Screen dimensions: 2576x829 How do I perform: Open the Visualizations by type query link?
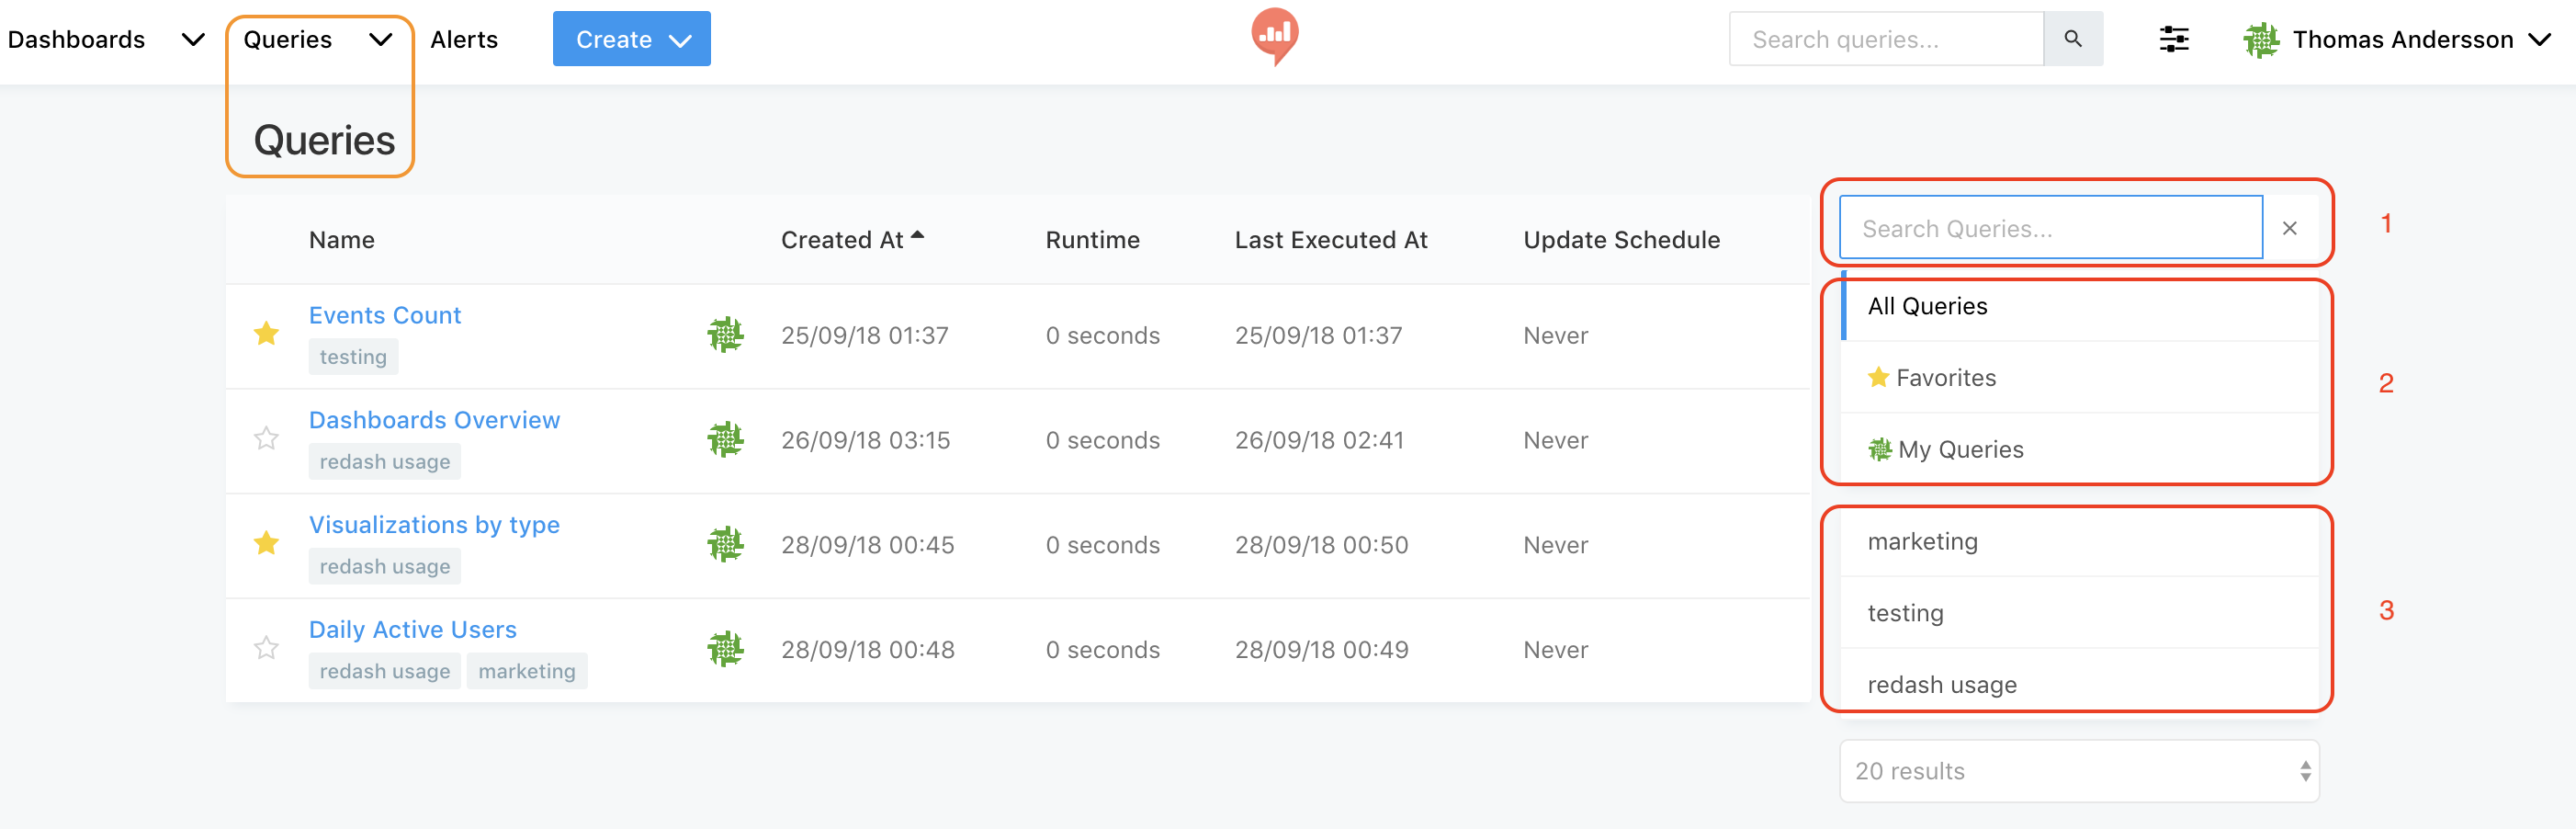click(434, 525)
